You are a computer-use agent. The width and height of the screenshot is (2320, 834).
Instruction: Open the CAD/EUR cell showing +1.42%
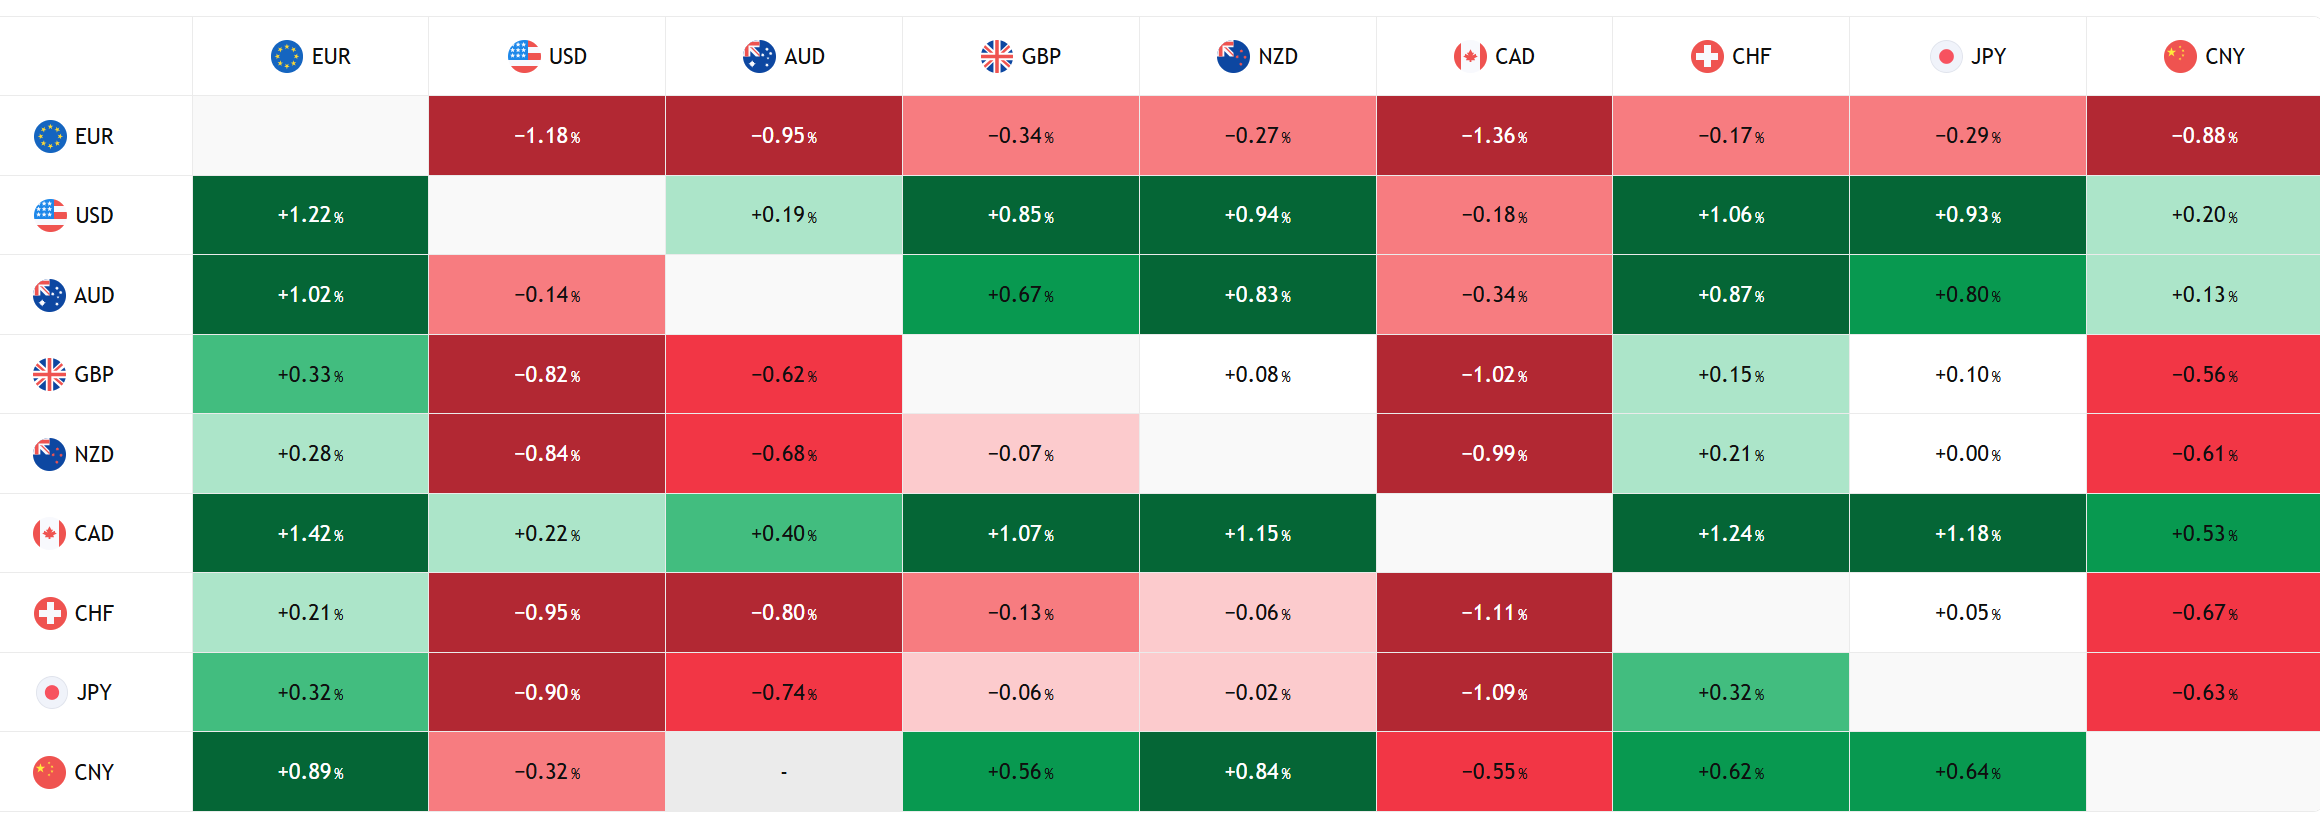tap(310, 533)
